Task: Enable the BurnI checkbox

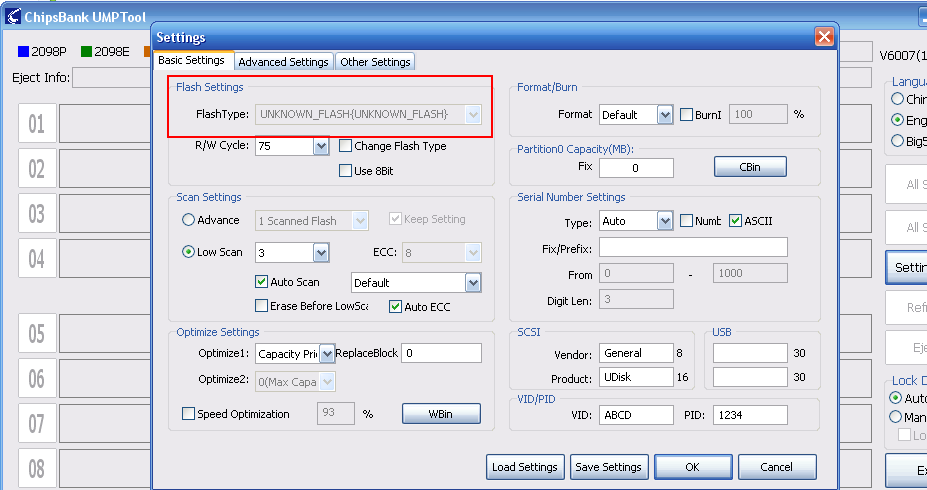Action: 686,115
